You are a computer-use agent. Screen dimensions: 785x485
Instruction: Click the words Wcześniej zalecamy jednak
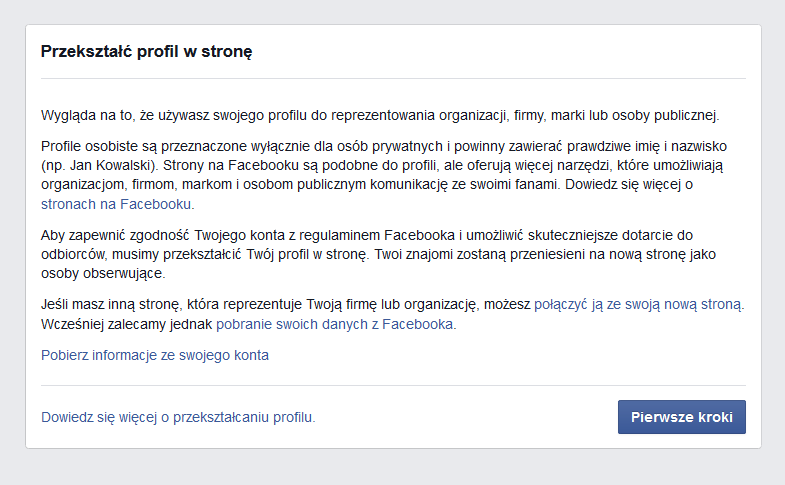[126, 324]
